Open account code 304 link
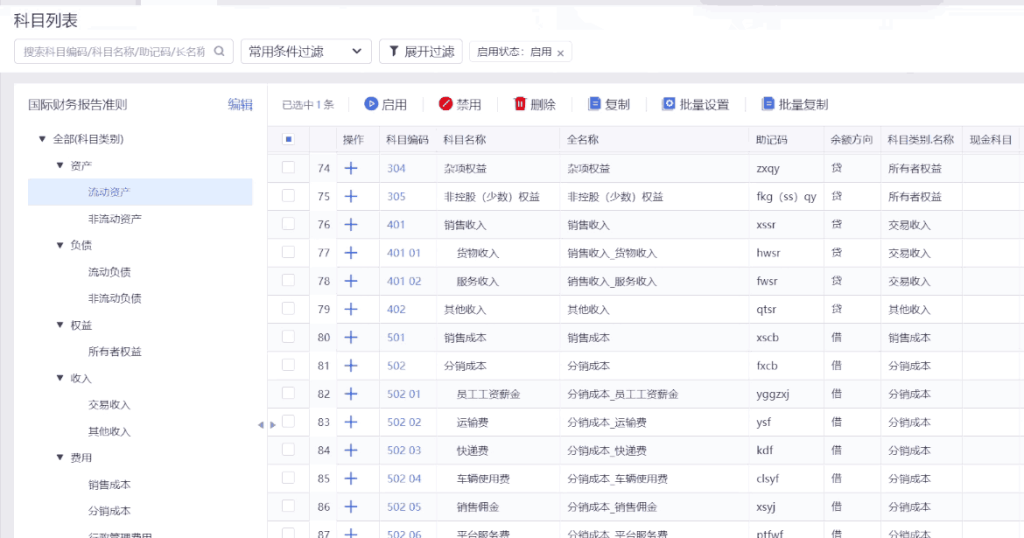This screenshot has height=538, width=1024. pos(396,168)
